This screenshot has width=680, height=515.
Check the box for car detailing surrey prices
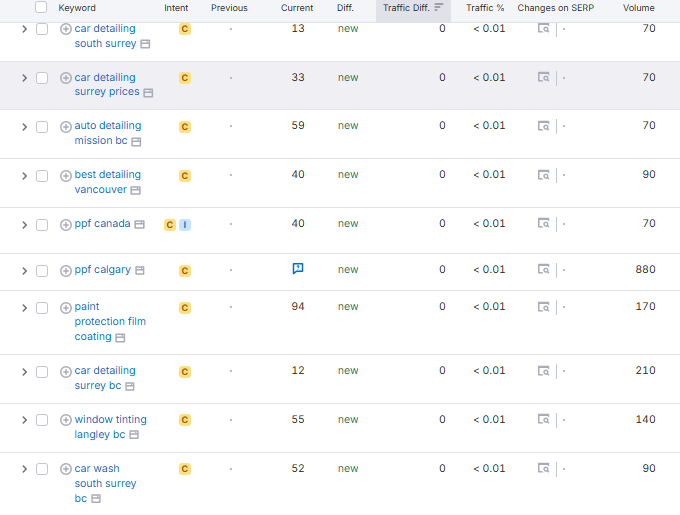click(42, 78)
